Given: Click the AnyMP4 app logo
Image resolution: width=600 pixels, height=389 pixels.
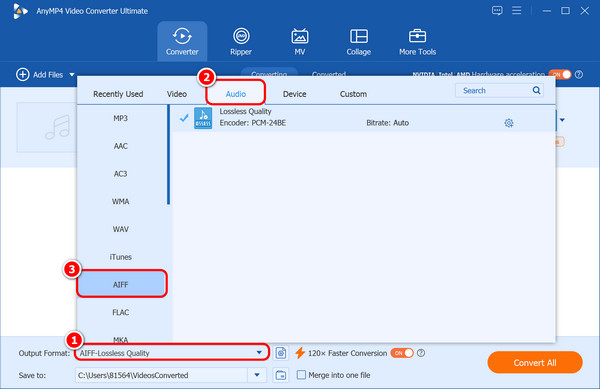Looking at the screenshot, I should tap(20, 11).
